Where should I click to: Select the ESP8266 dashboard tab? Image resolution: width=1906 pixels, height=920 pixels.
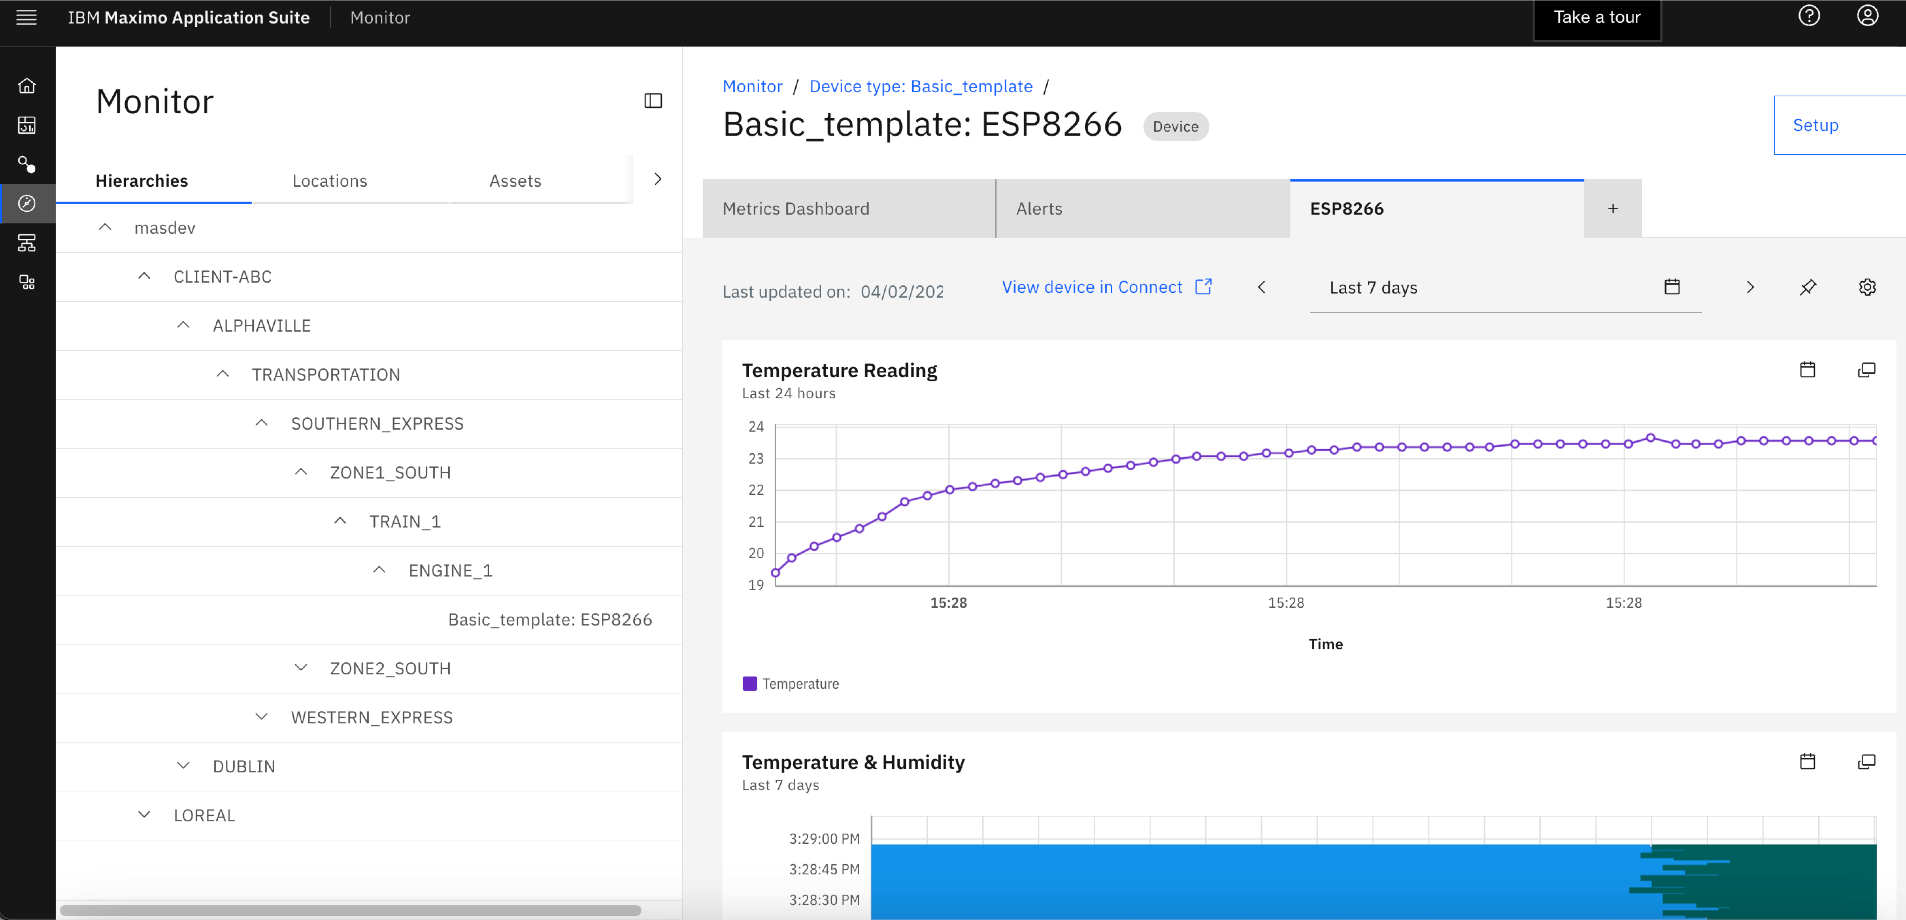coord(1437,209)
